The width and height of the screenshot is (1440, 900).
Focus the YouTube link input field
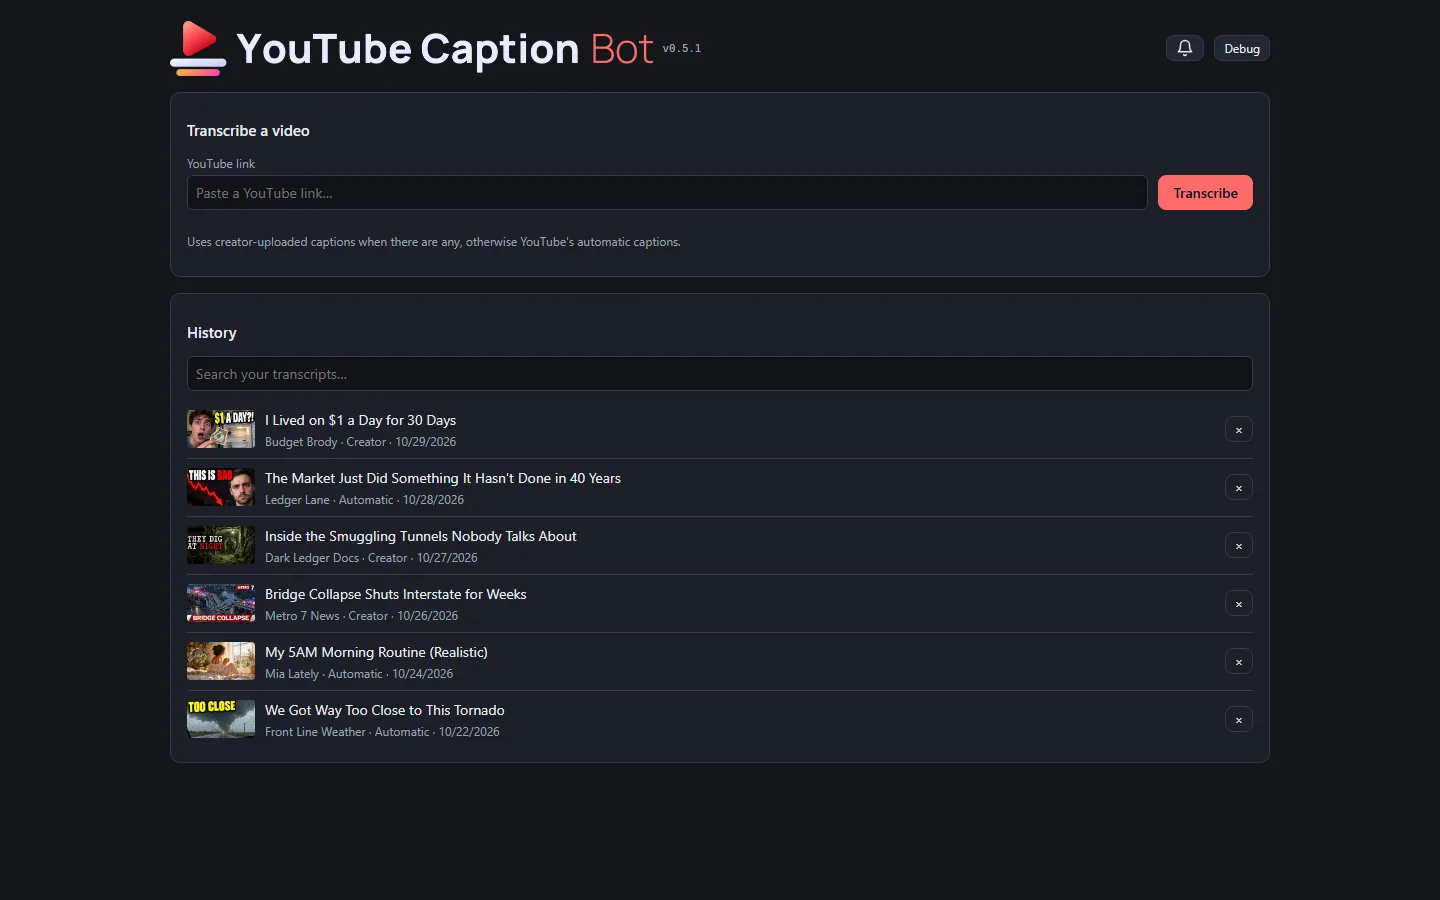click(667, 193)
